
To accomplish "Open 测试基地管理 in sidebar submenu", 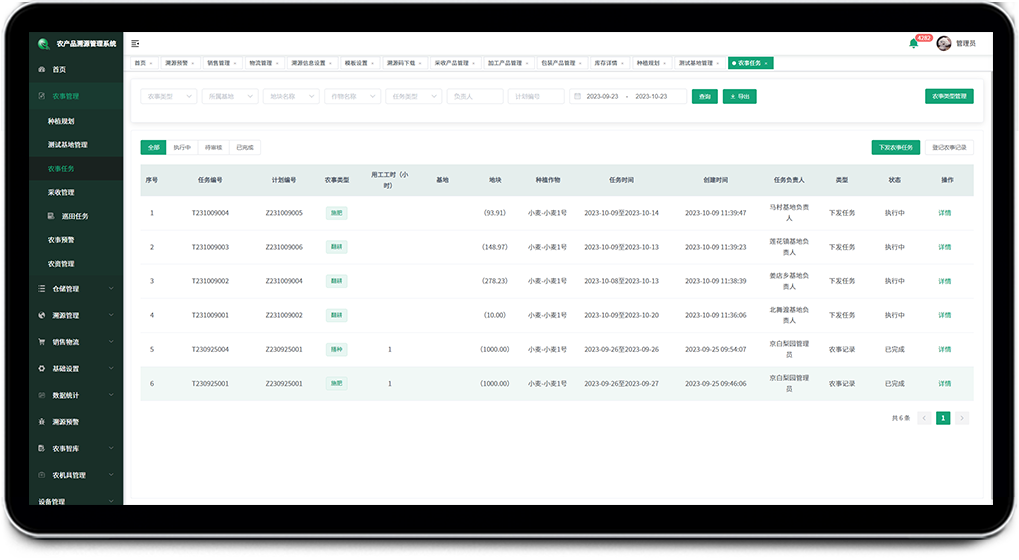I will pyautogui.click(x=67, y=145).
